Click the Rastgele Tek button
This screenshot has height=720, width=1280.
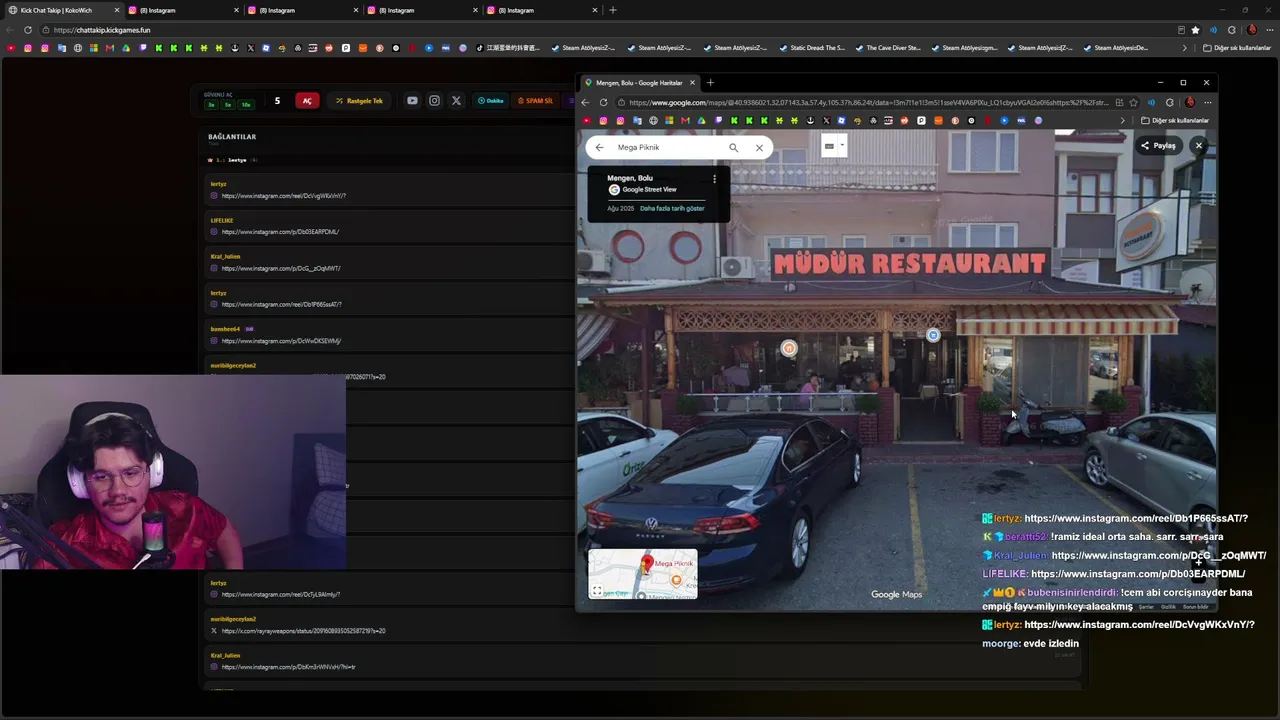359,101
